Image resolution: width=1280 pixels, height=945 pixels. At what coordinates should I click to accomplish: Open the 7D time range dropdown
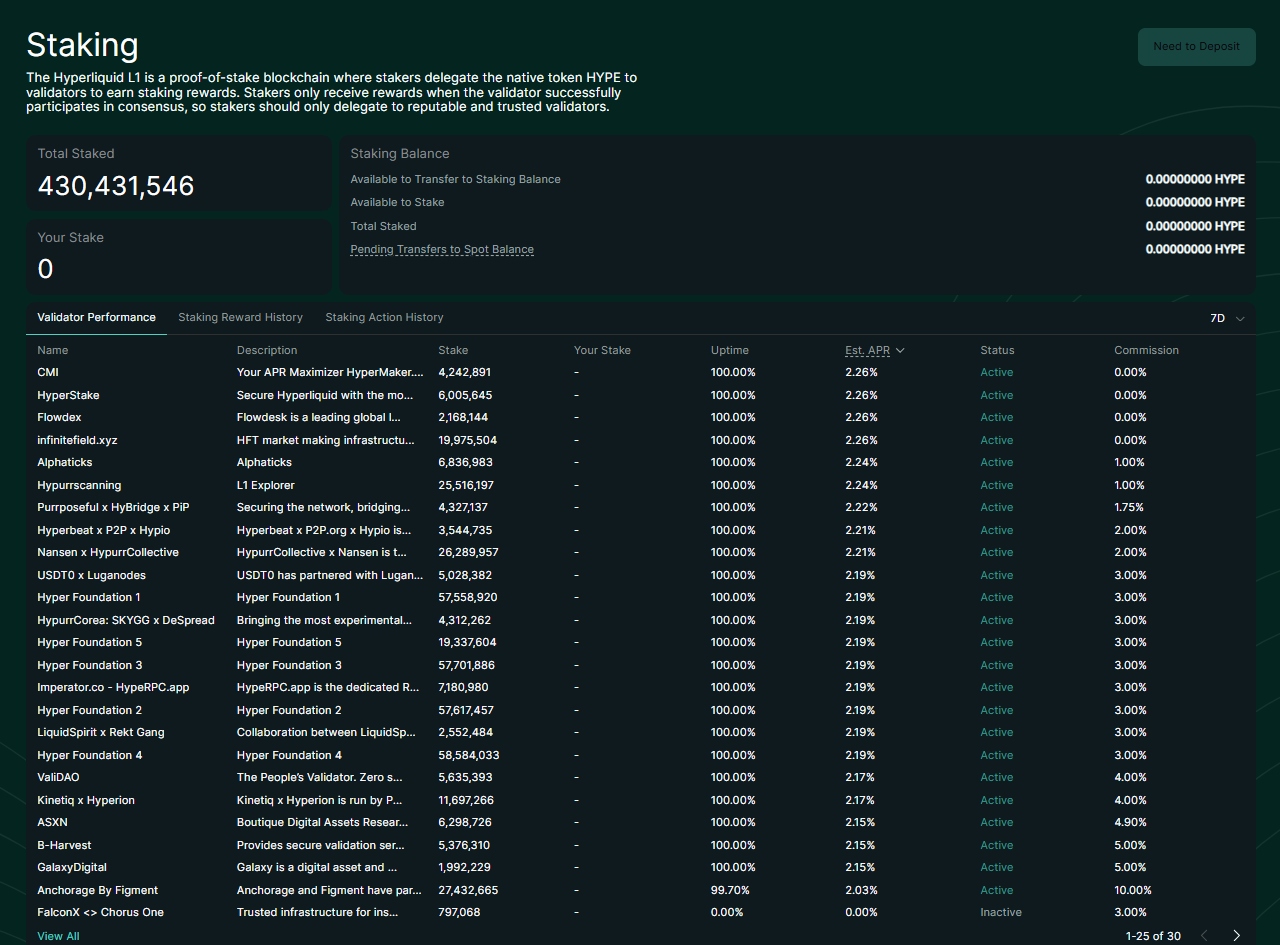[x=1226, y=318]
